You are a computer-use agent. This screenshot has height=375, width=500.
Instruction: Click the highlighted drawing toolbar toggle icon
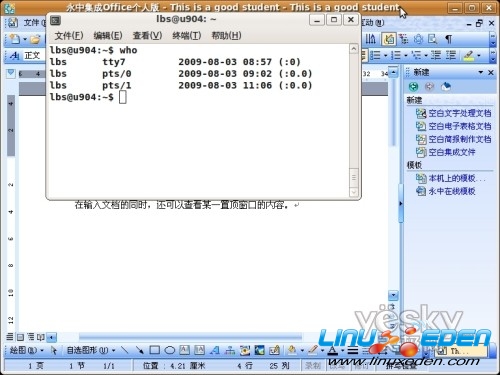[389, 39]
